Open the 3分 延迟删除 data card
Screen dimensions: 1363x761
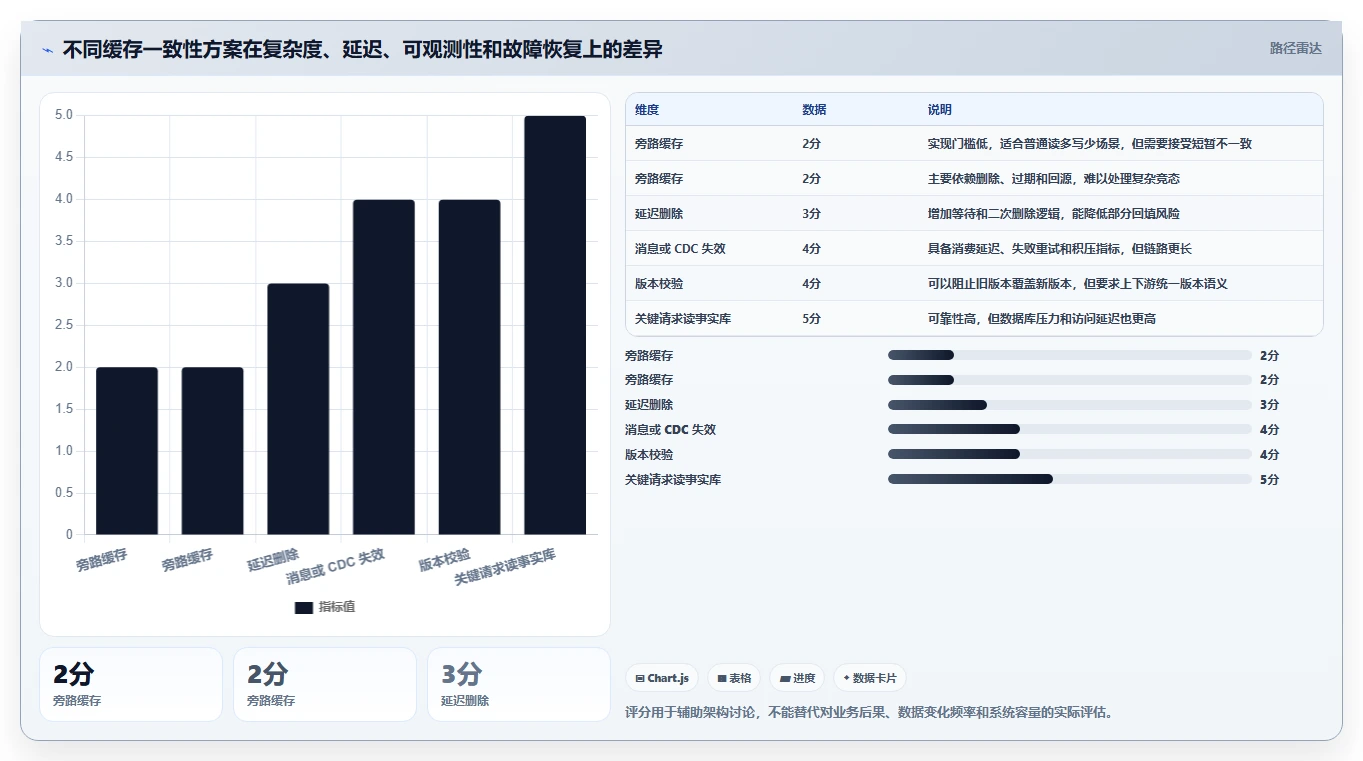518,684
